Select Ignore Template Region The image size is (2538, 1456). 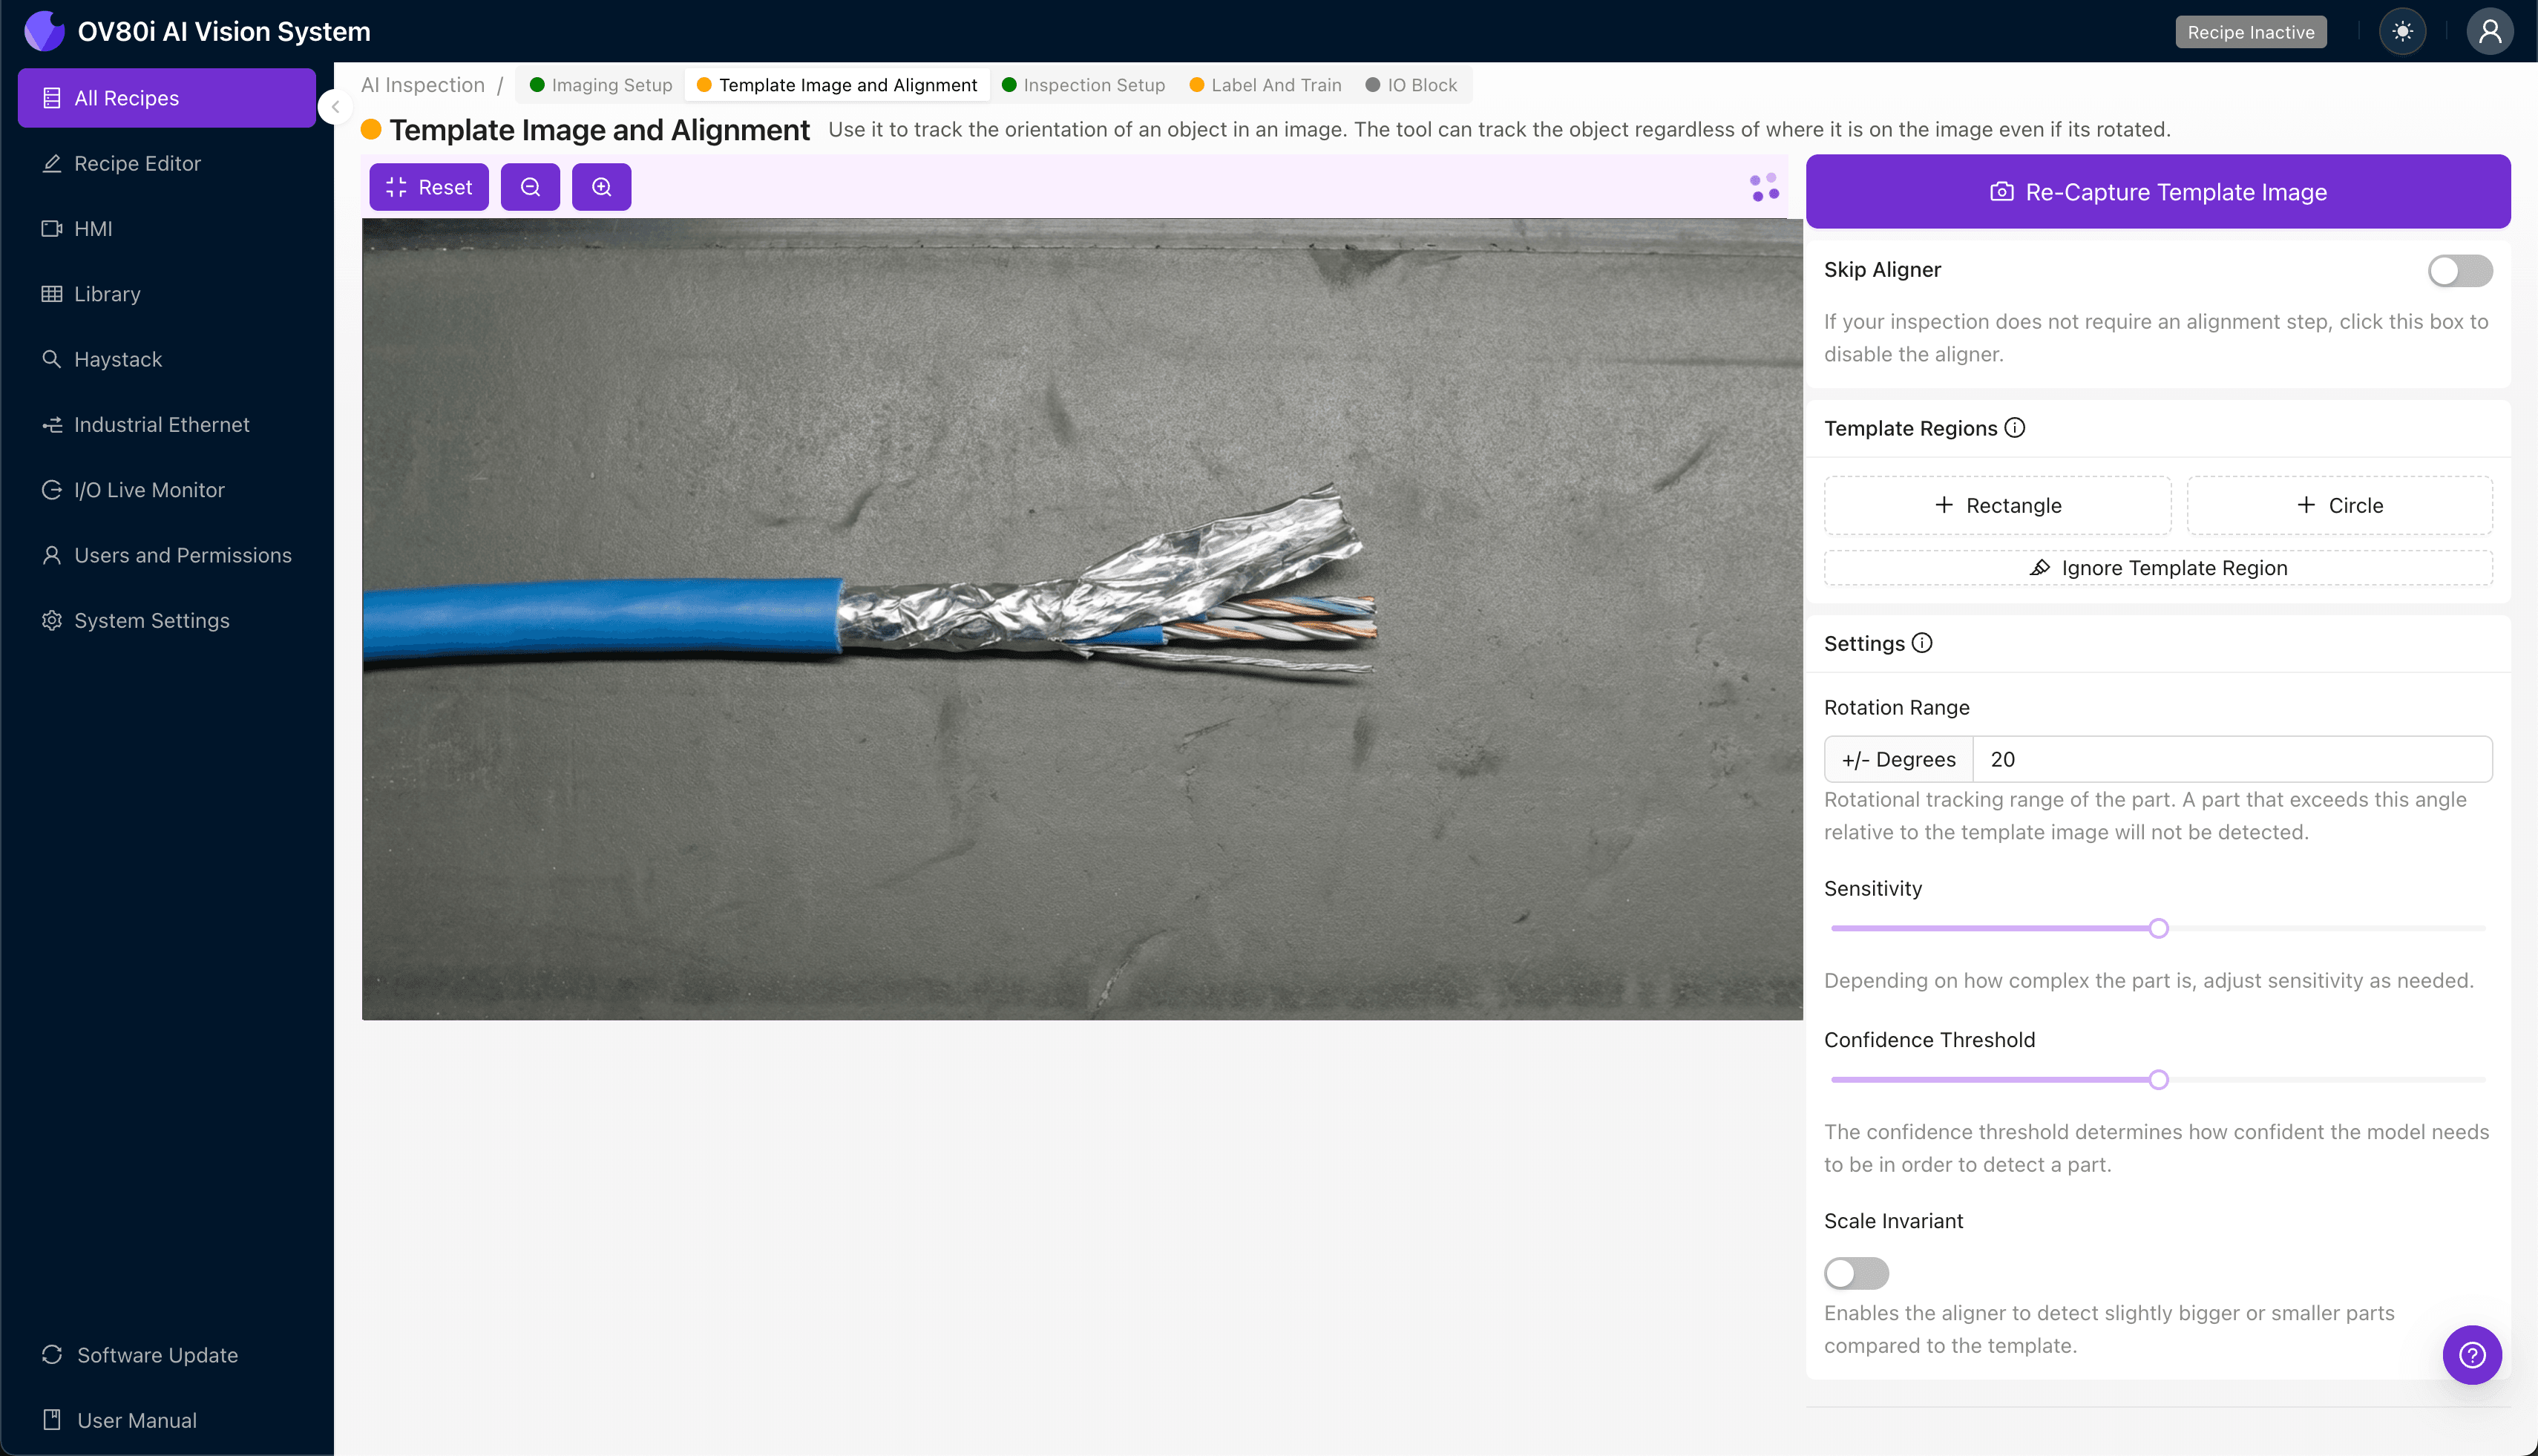point(2157,567)
